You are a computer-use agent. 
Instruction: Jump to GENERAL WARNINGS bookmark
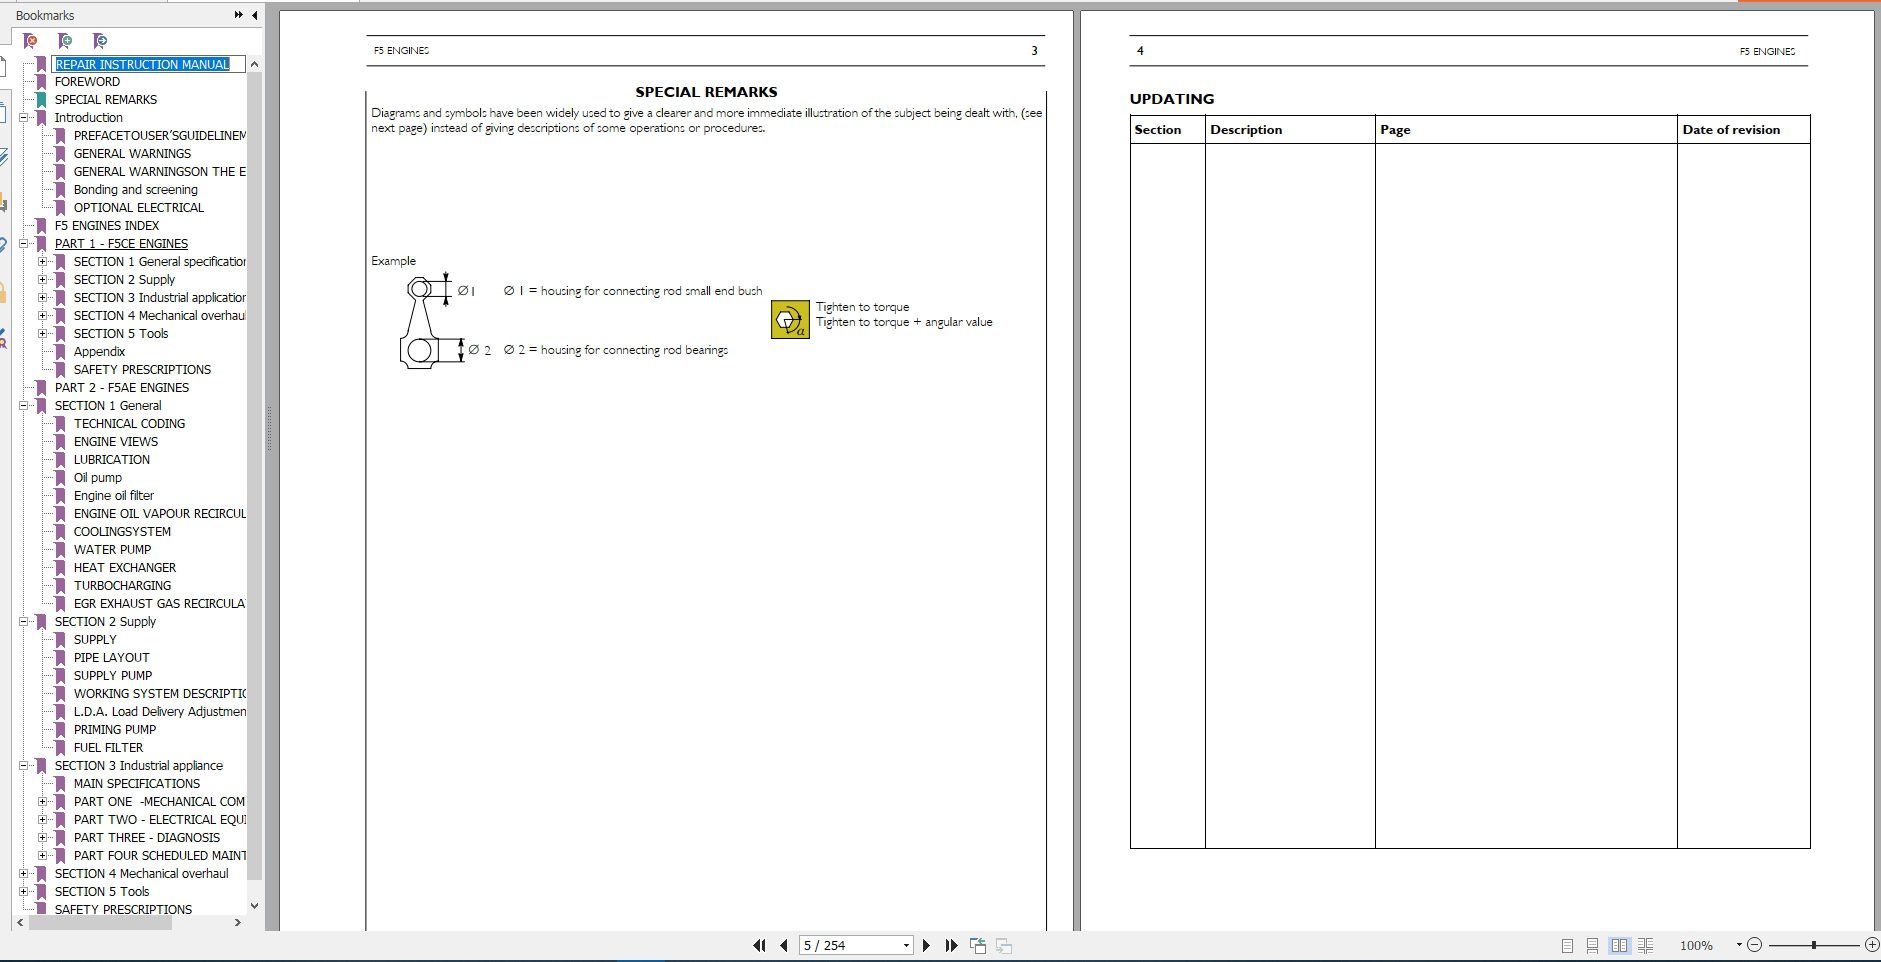[x=132, y=154]
